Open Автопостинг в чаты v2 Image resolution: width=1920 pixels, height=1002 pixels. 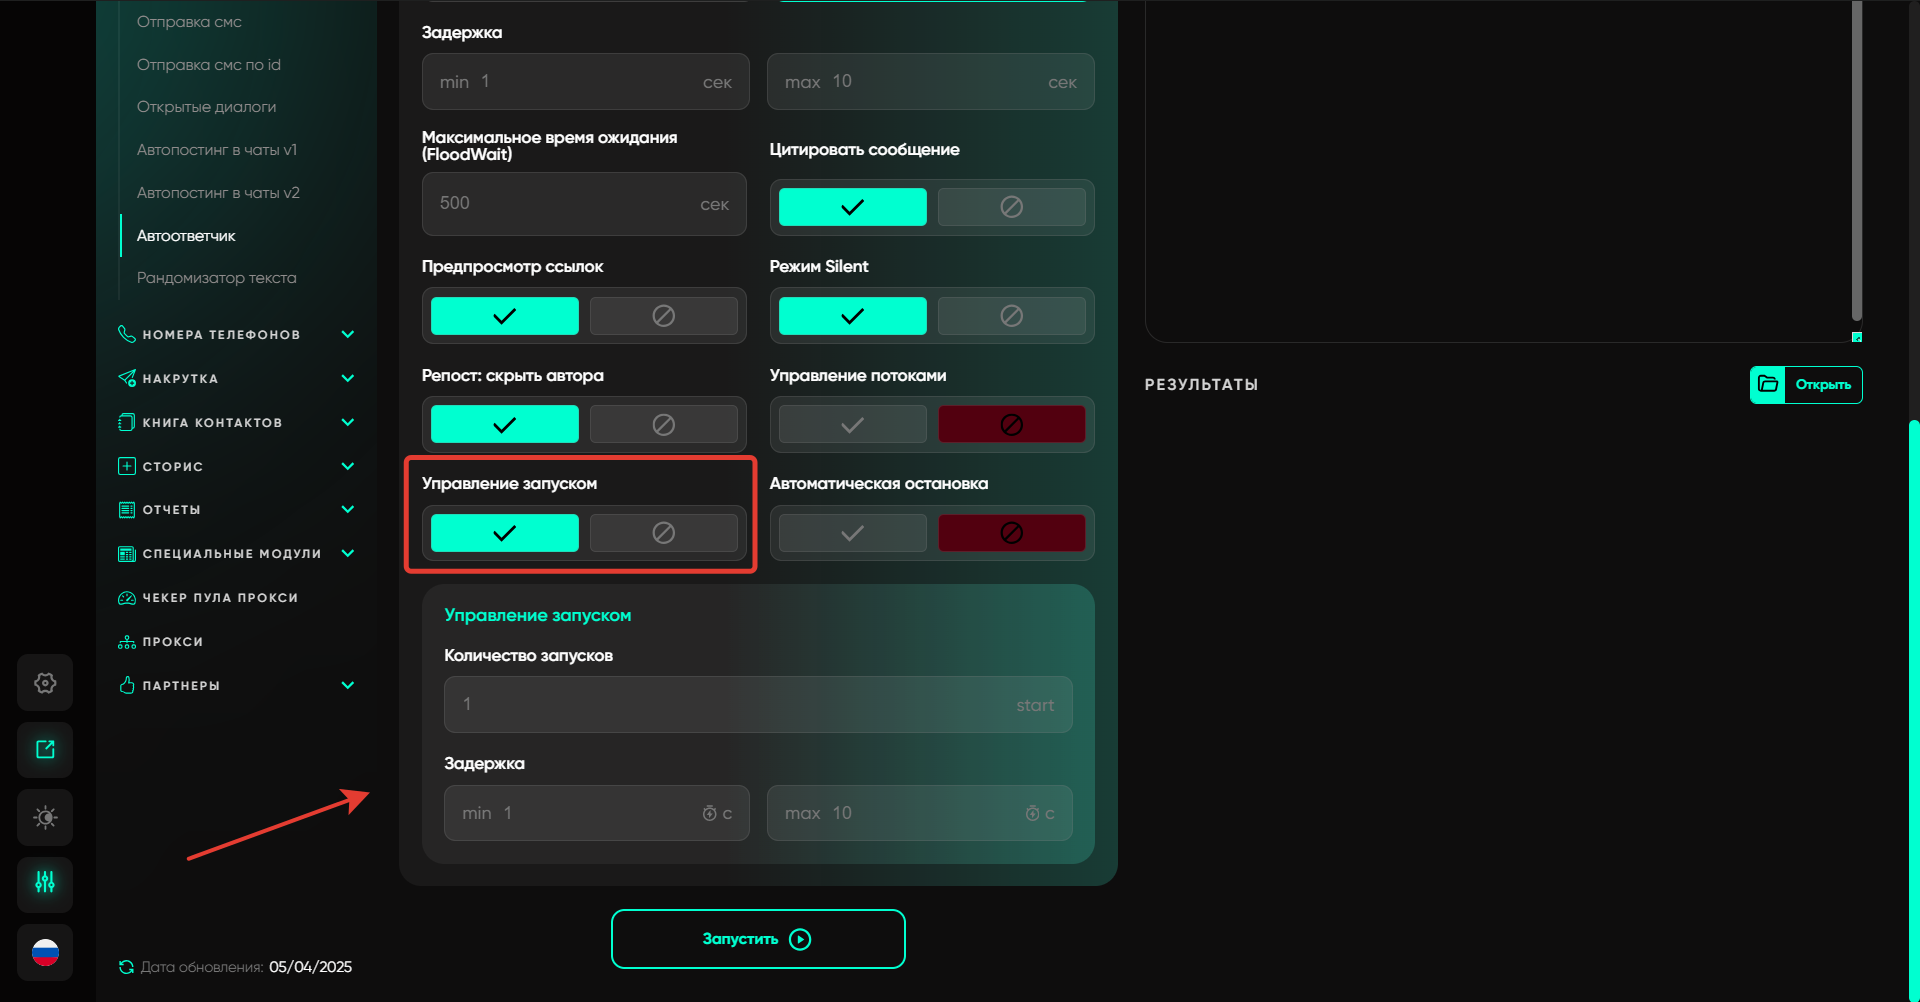point(218,193)
